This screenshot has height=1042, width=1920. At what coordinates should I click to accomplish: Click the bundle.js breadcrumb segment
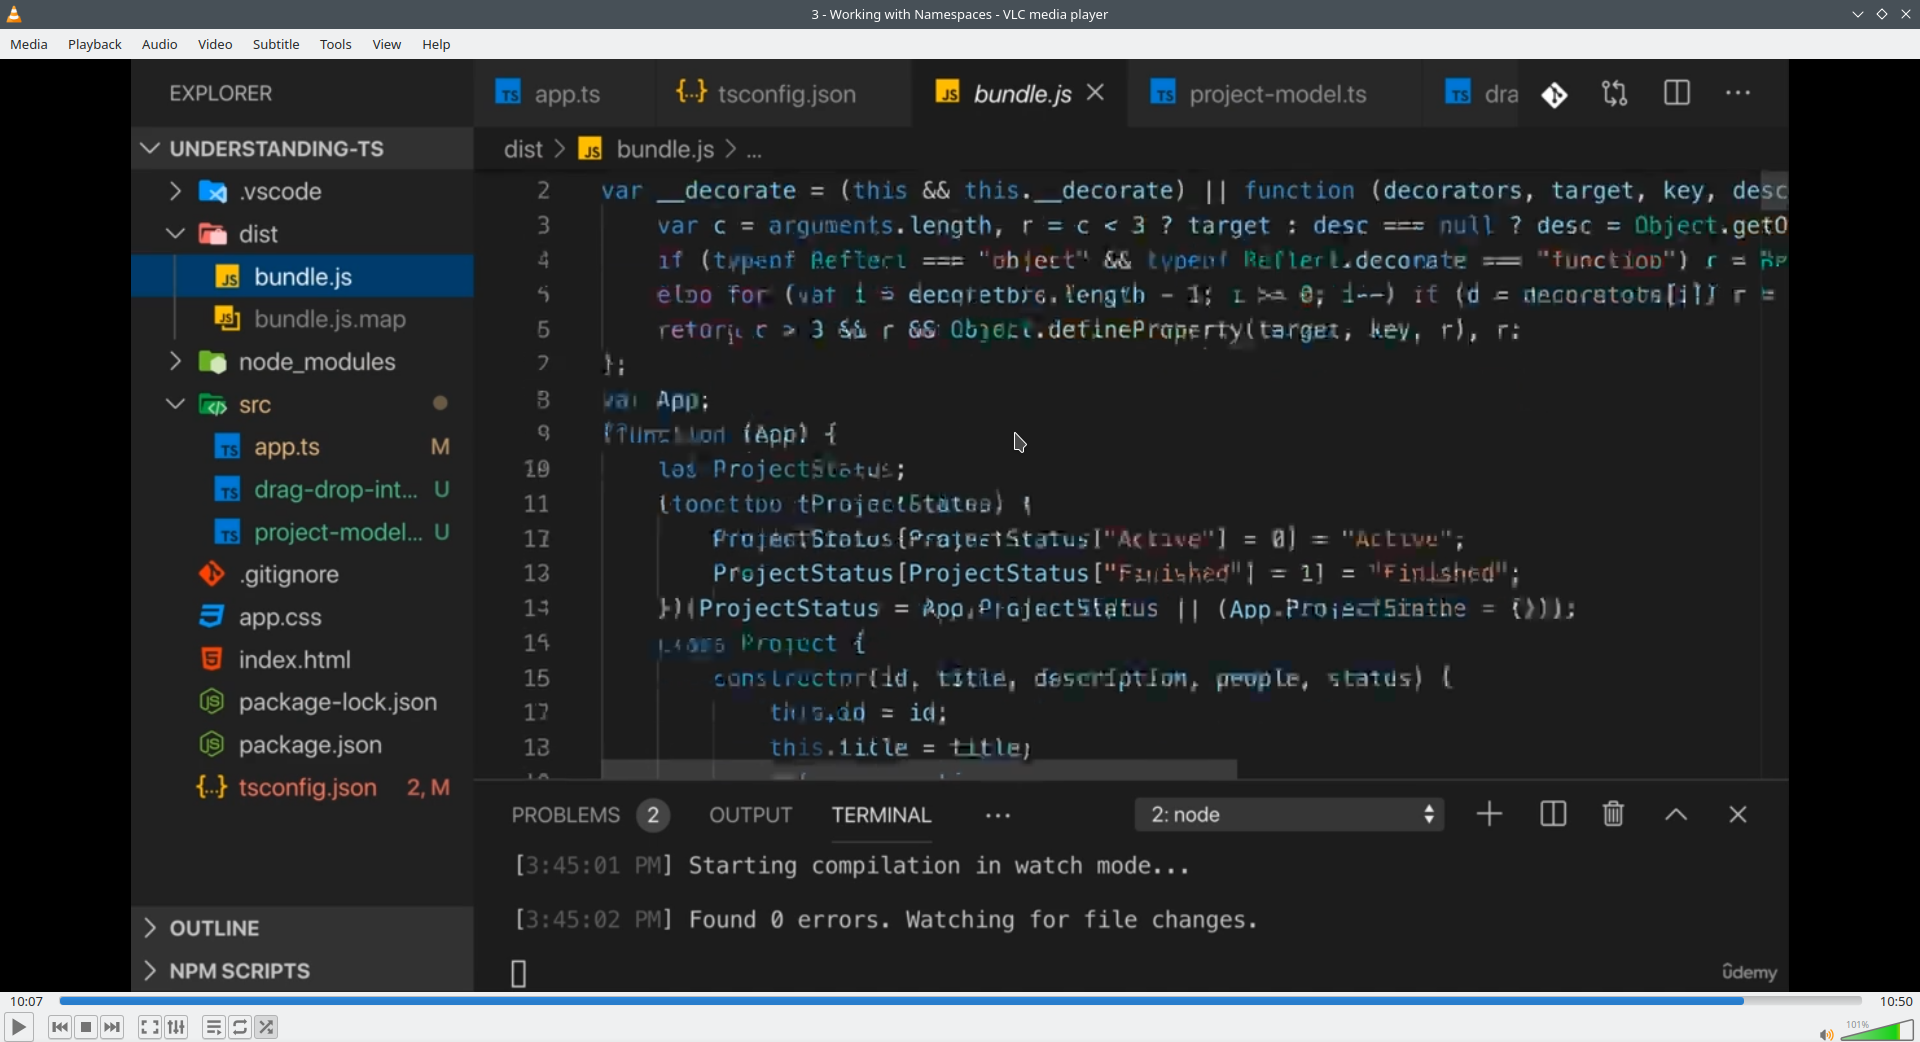664,150
